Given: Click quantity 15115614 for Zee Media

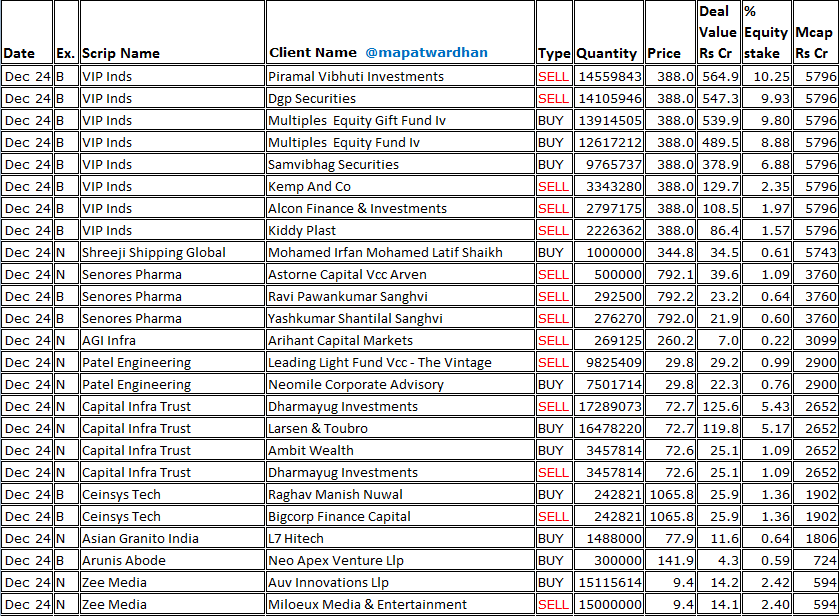Looking at the screenshot, I should tap(610, 582).
